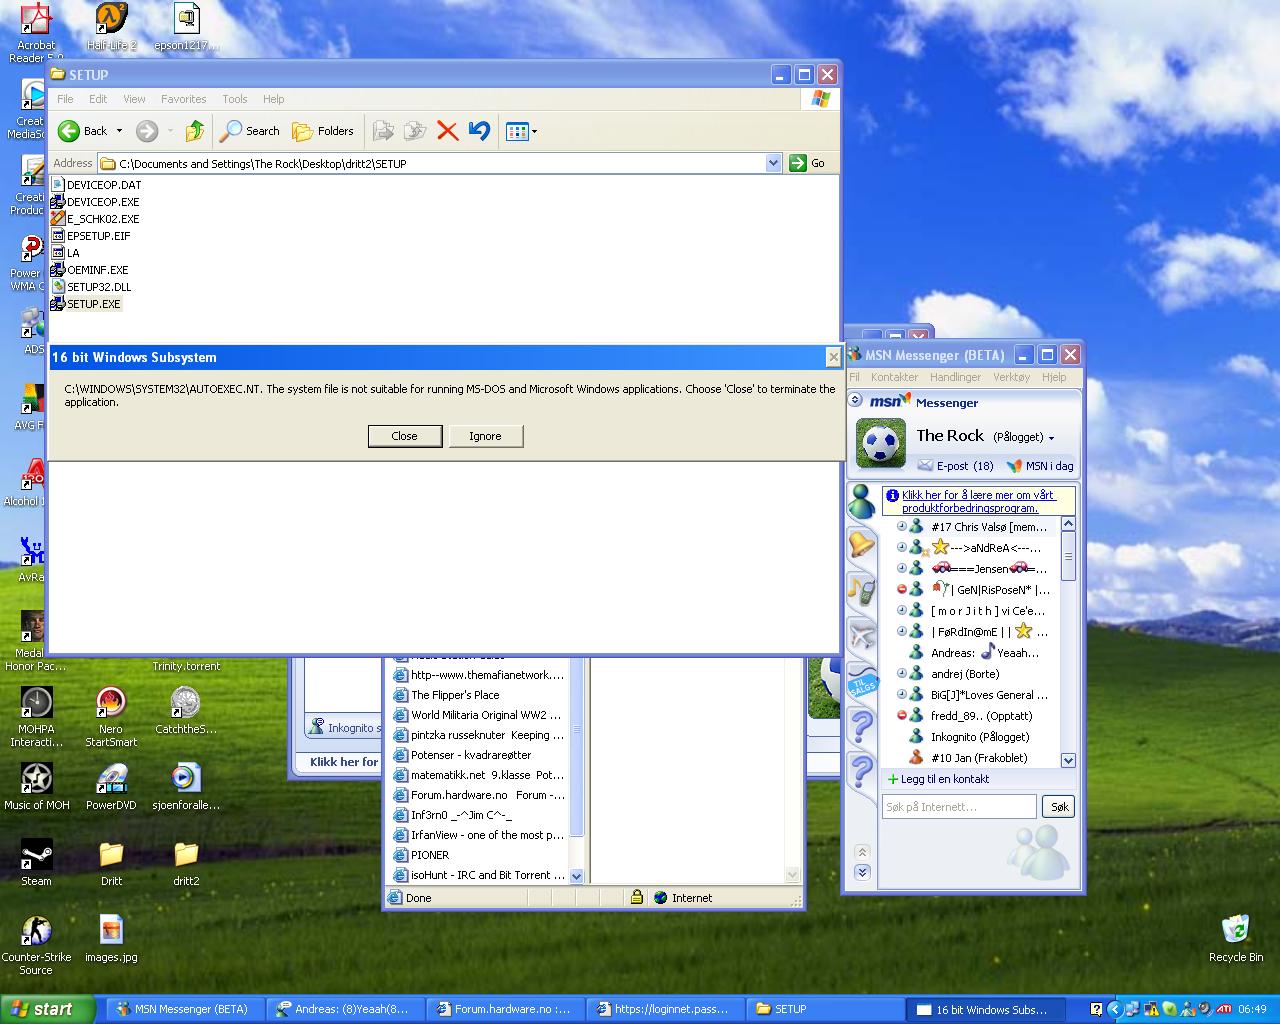Image resolution: width=1280 pixels, height=1024 pixels.
Task: Click Legg til en kontakt
Action: (x=938, y=779)
